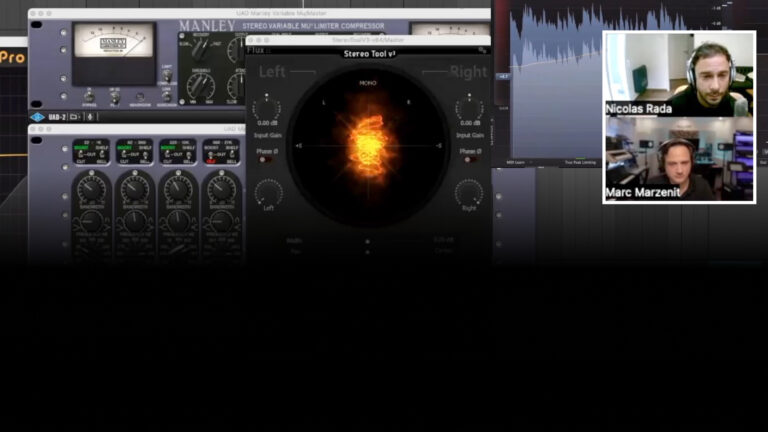The height and width of the screenshot is (432, 768).
Task: Flip the Manley Bypass In switch
Action: (89, 96)
